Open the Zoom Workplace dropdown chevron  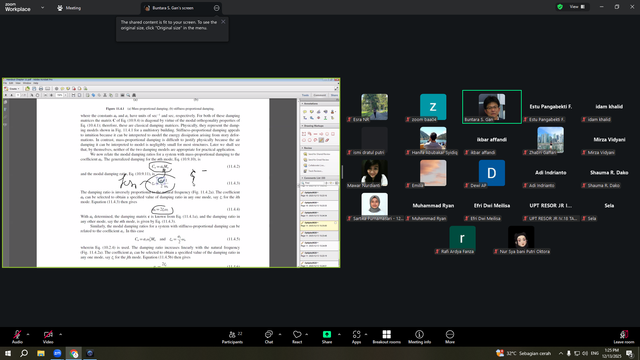click(42, 7)
